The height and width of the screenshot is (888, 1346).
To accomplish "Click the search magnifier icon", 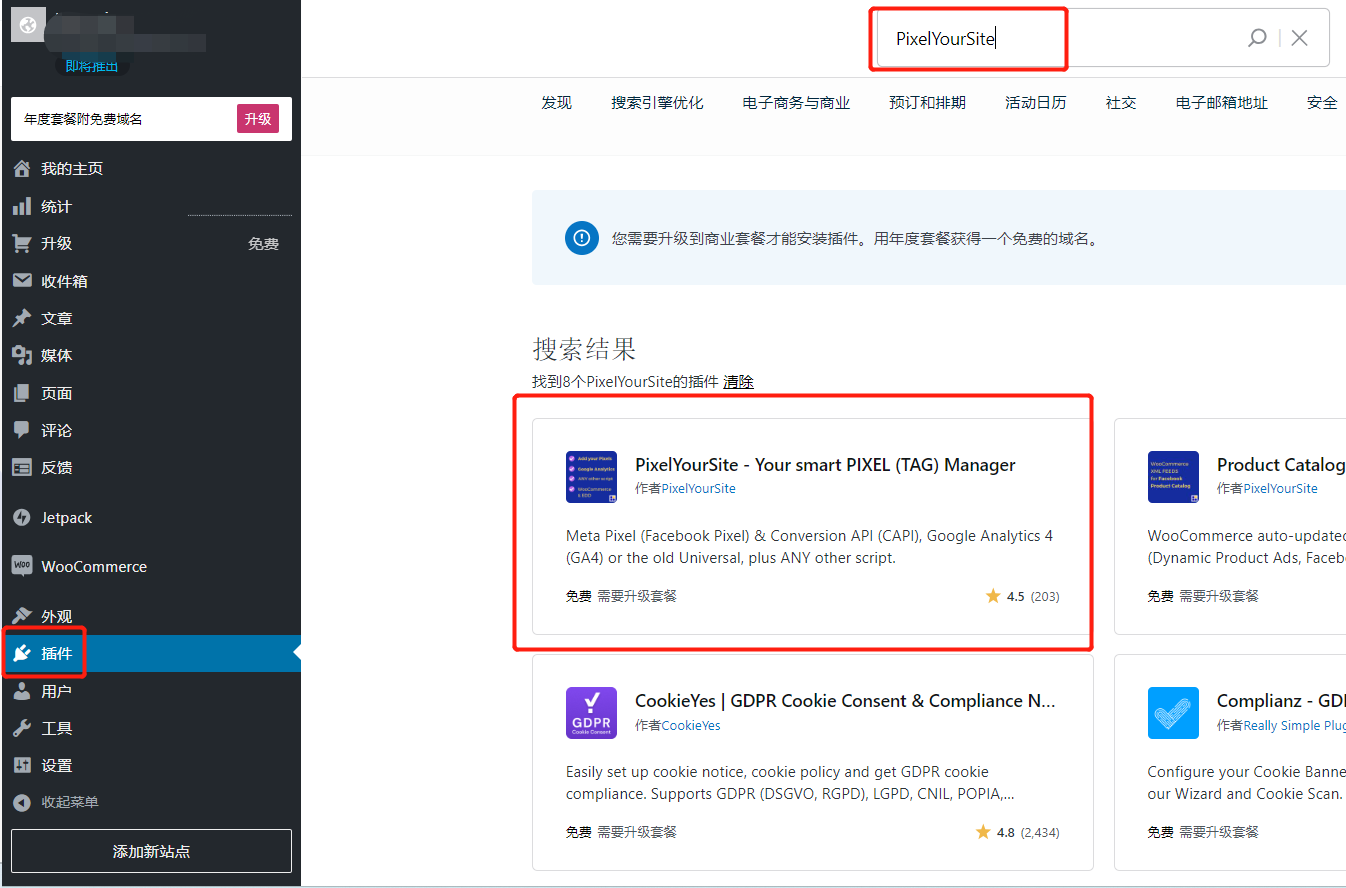I will click(1257, 38).
